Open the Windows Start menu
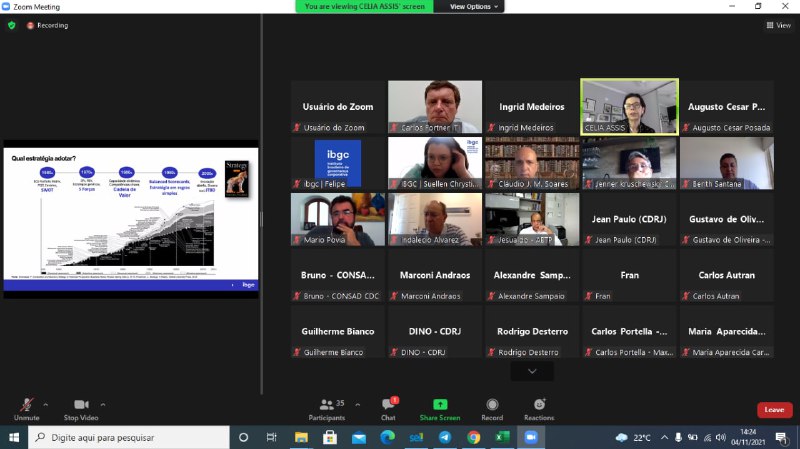The height and width of the screenshot is (449, 800). click(14, 437)
